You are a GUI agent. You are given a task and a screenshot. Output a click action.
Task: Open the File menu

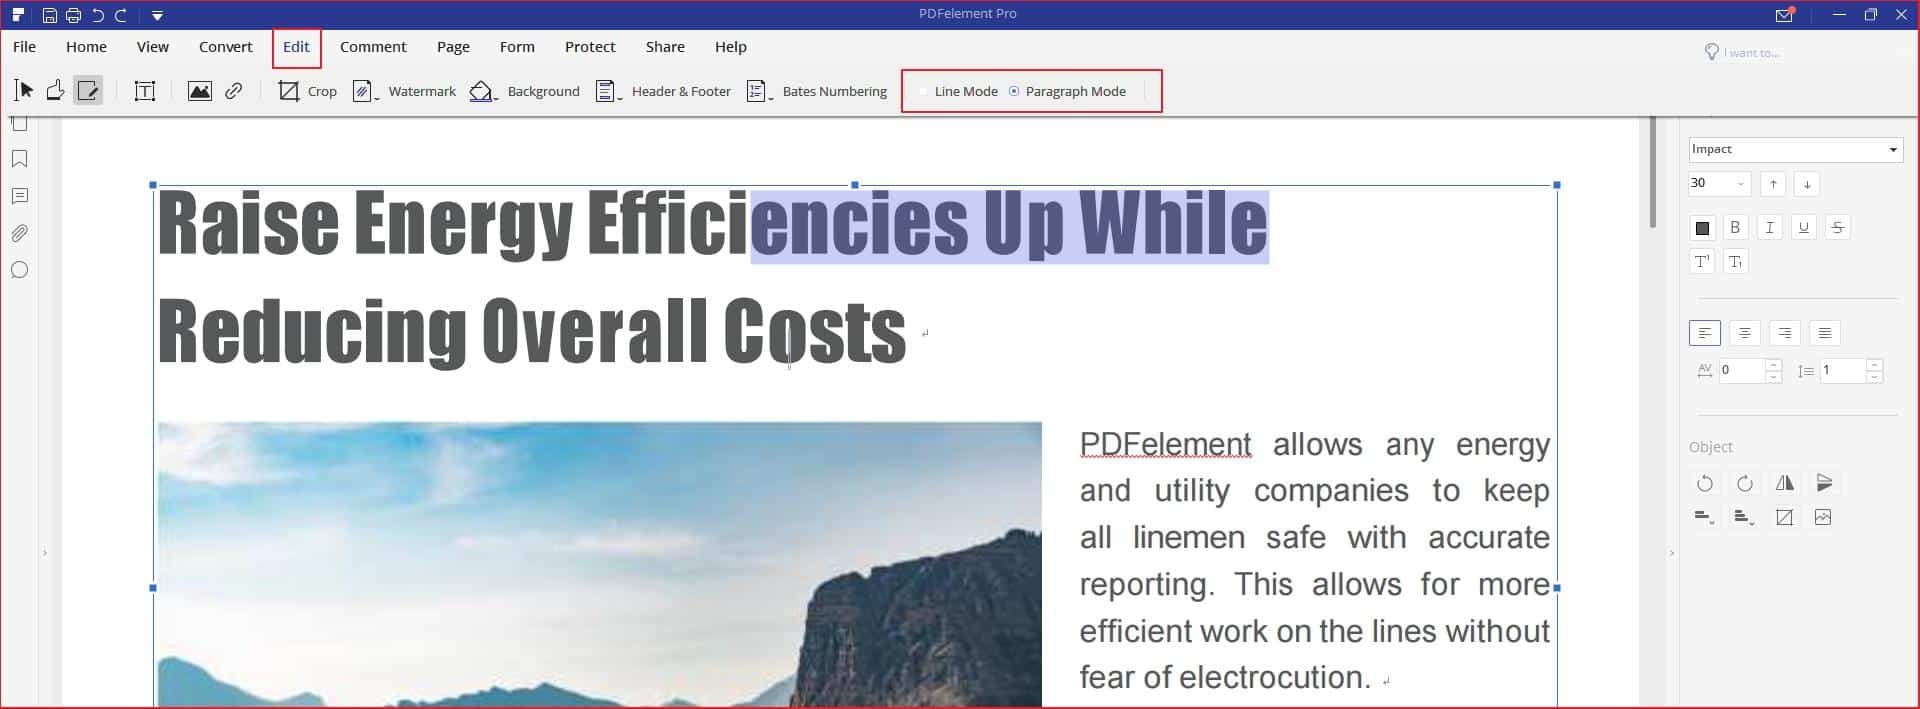(x=24, y=47)
